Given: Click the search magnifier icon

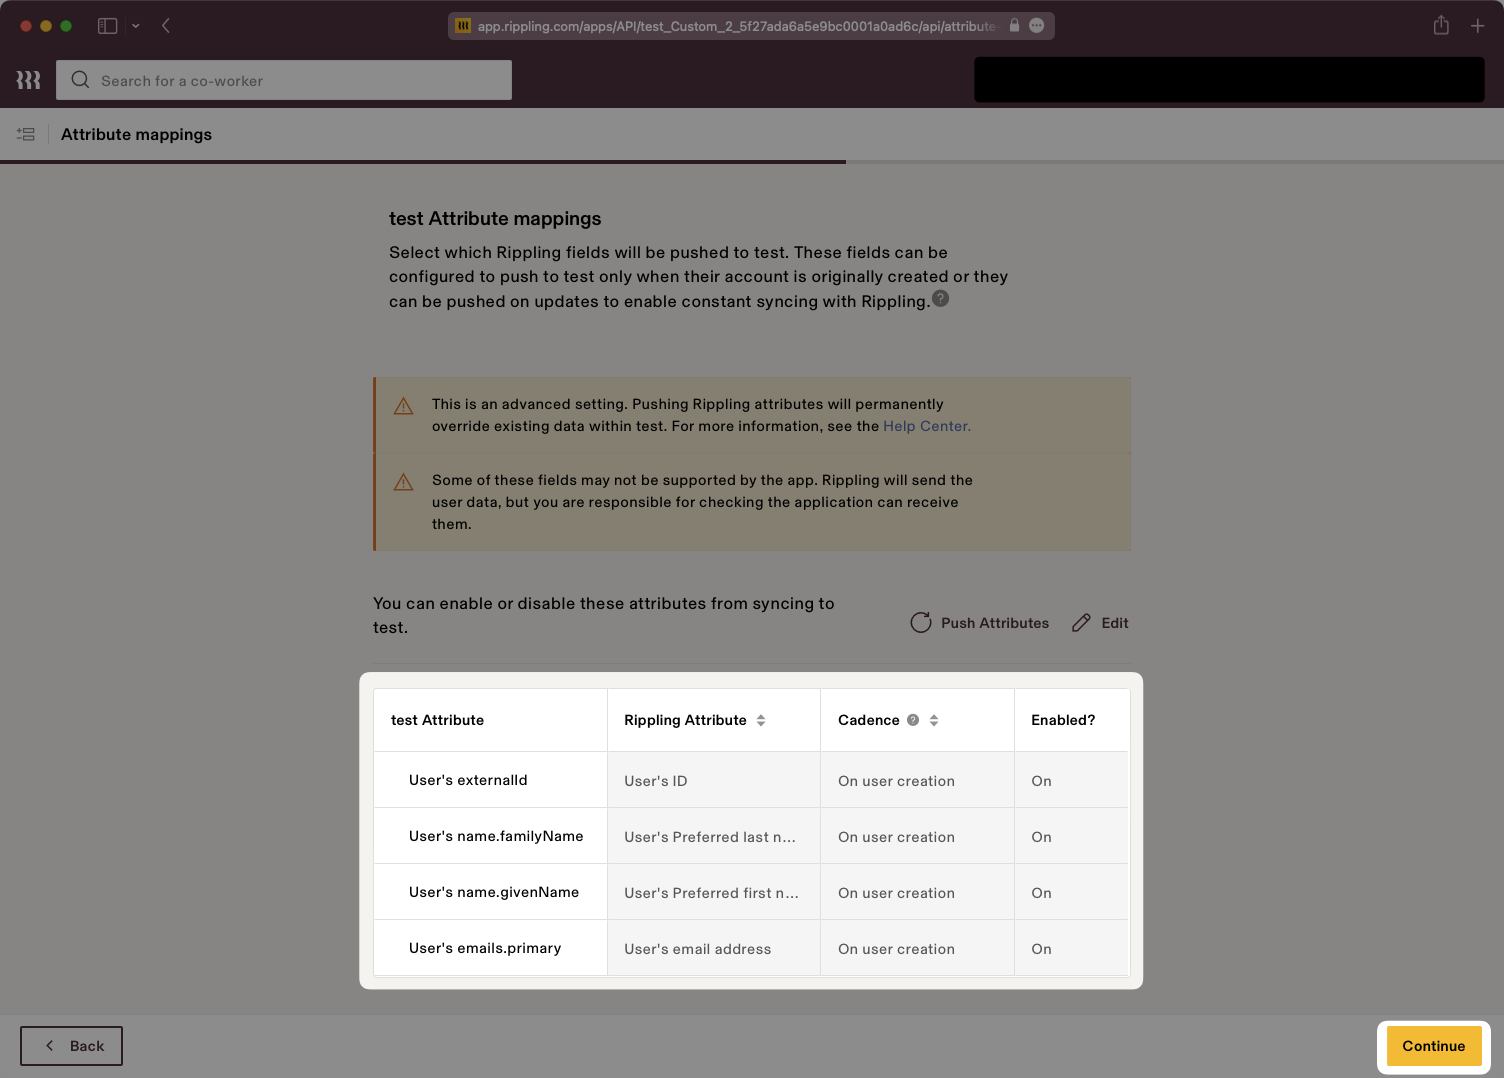Looking at the screenshot, I should [x=80, y=80].
